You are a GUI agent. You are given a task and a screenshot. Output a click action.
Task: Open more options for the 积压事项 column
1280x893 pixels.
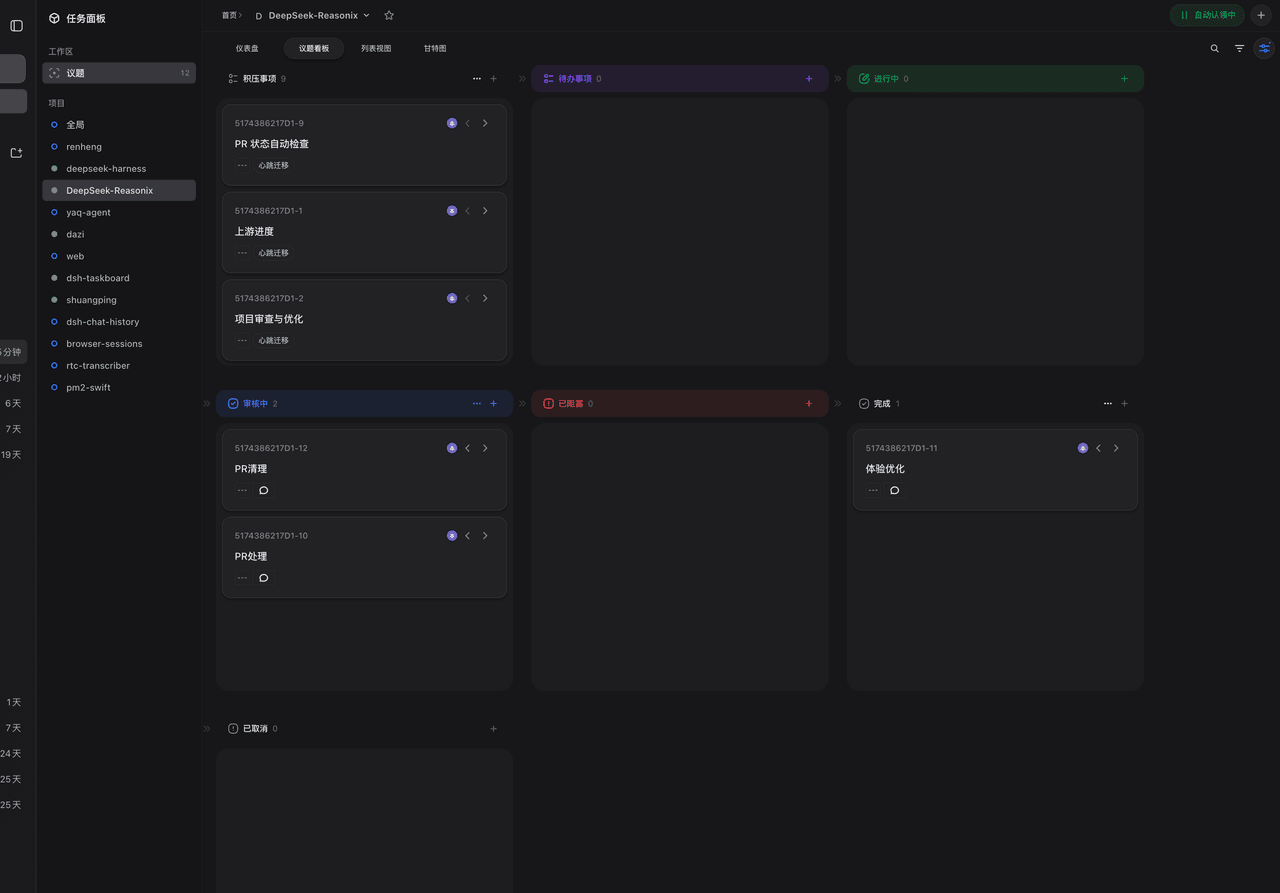click(477, 79)
